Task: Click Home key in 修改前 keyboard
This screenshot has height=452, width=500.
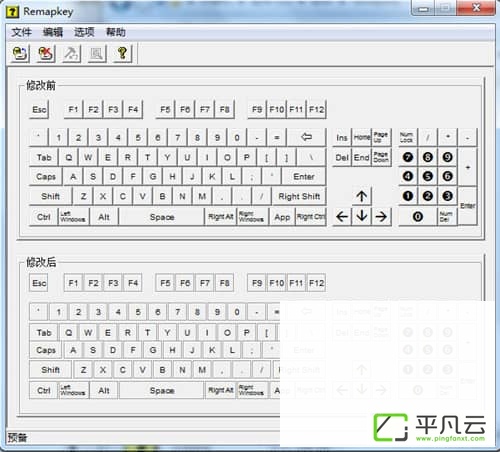Action: (x=362, y=137)
